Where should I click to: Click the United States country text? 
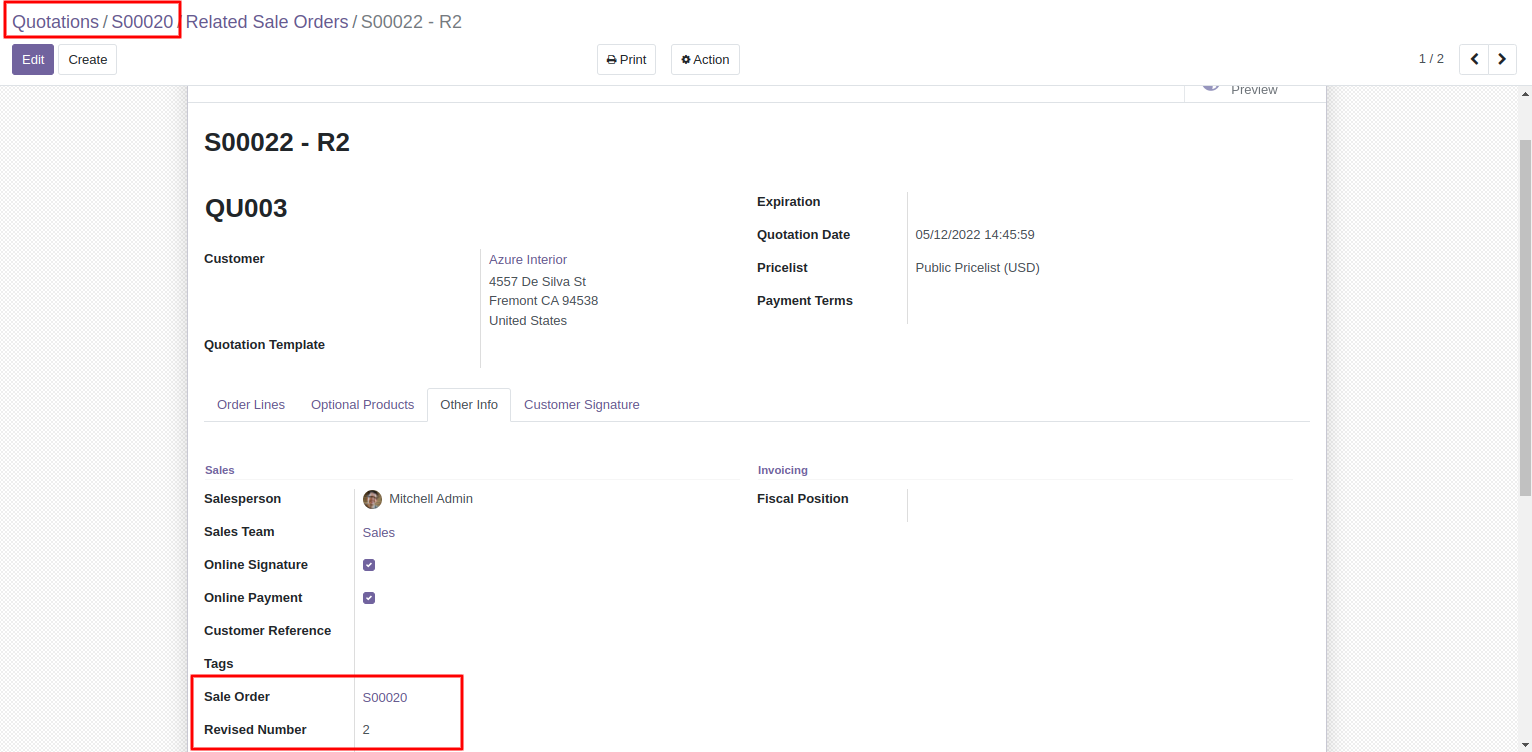click(528, 321)
